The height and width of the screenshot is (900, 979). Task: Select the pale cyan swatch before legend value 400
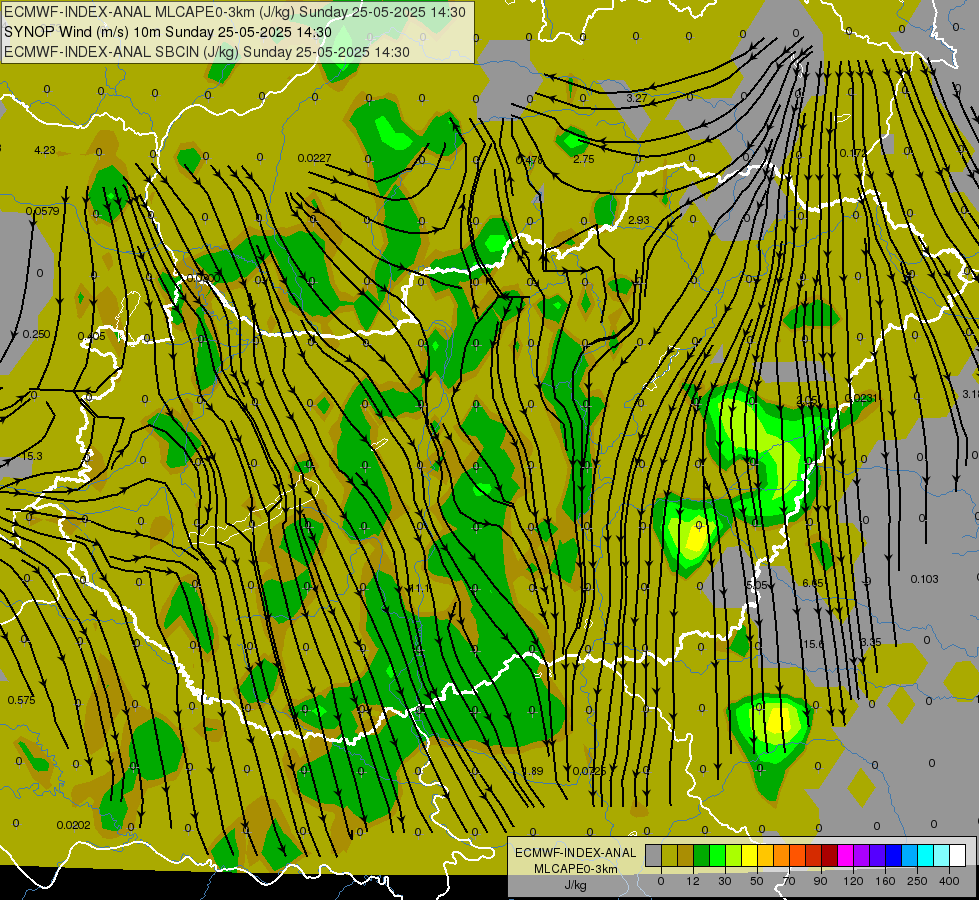tap(942, 855)
